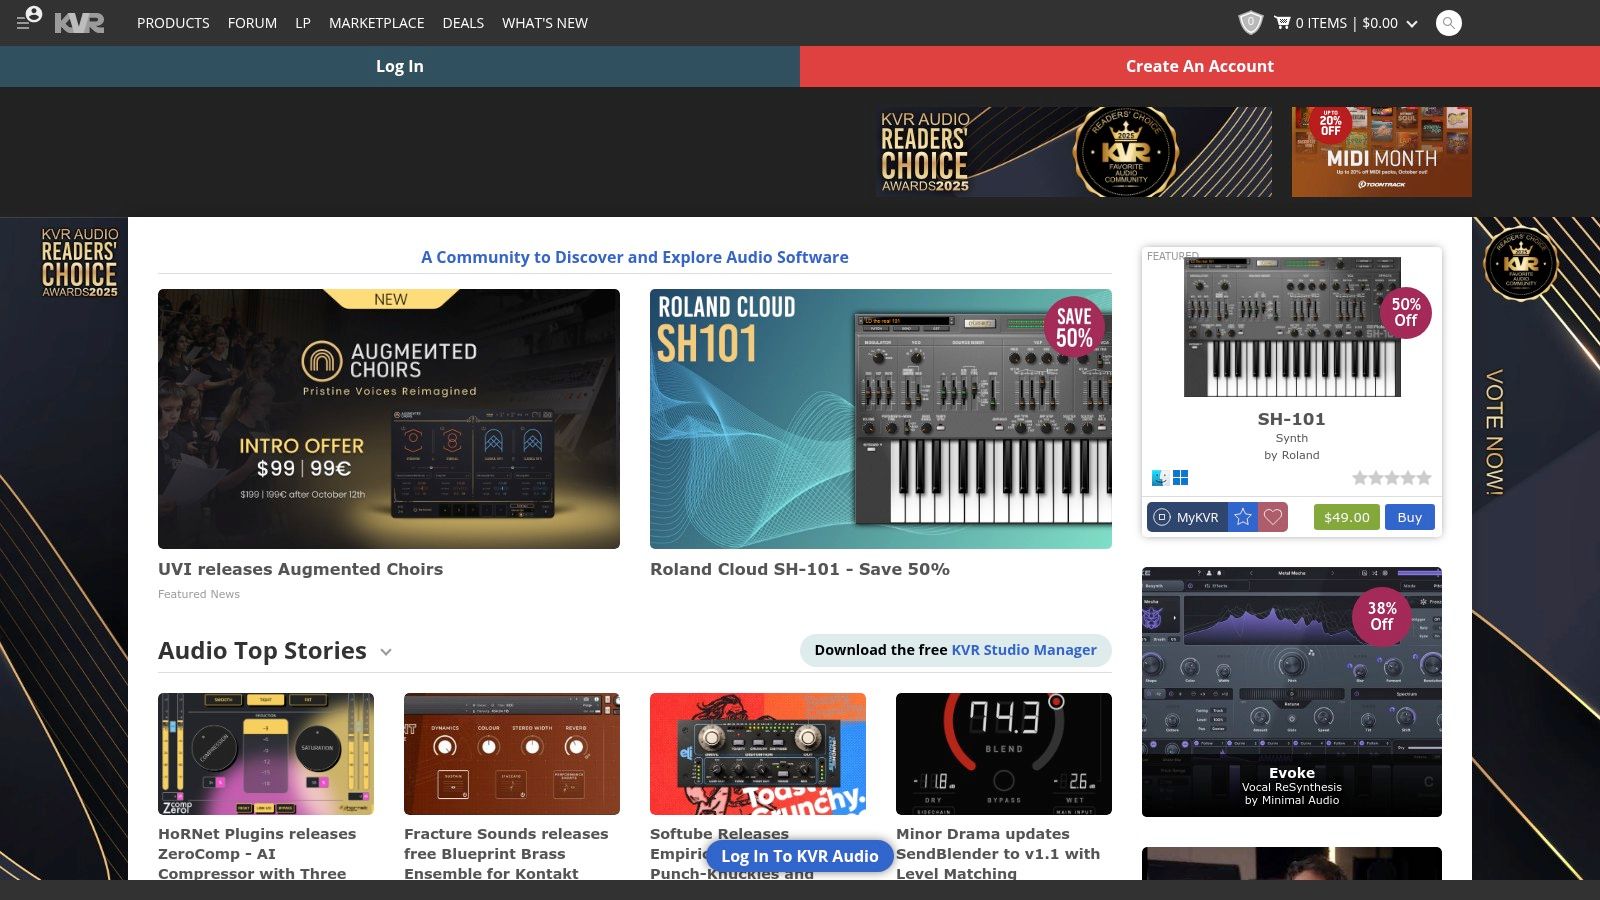
Task: Click the community tagline heading
Action: click(635, 257)
